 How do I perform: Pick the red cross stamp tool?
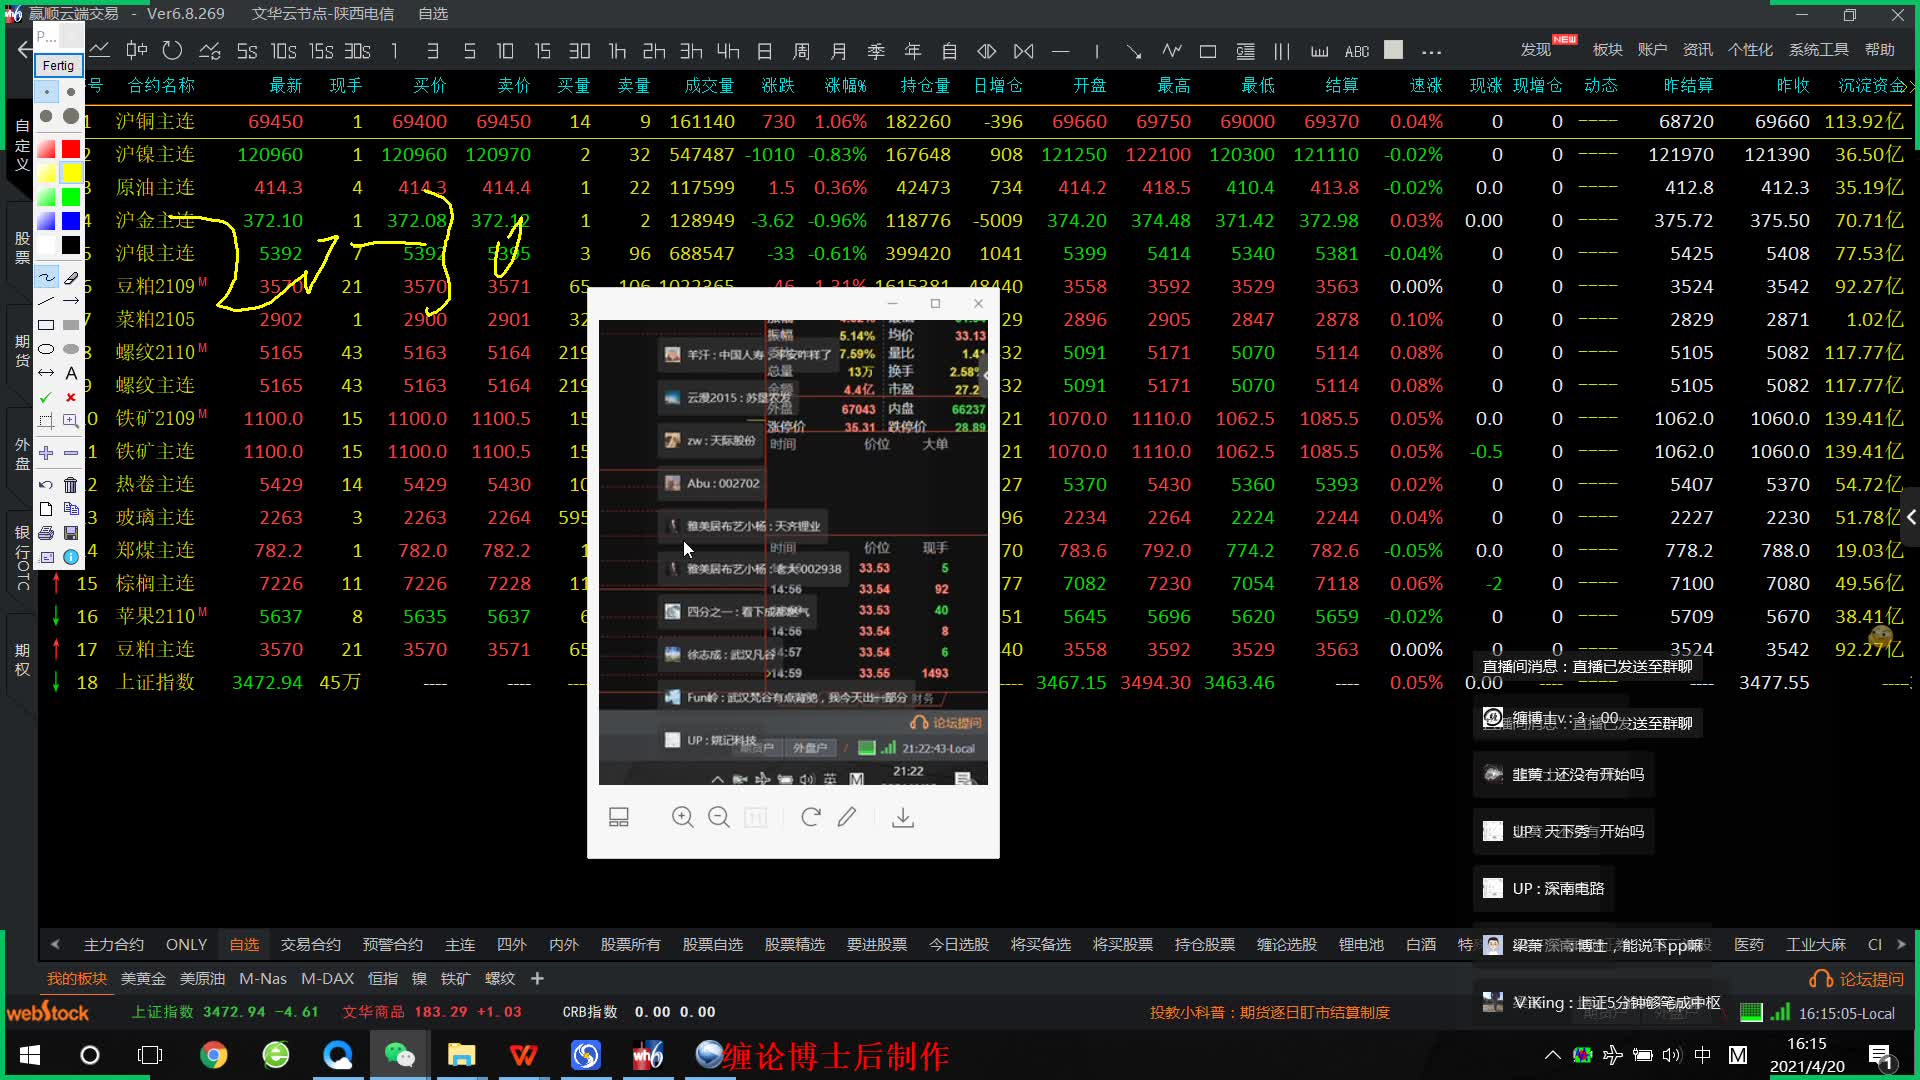coord(71,397)
